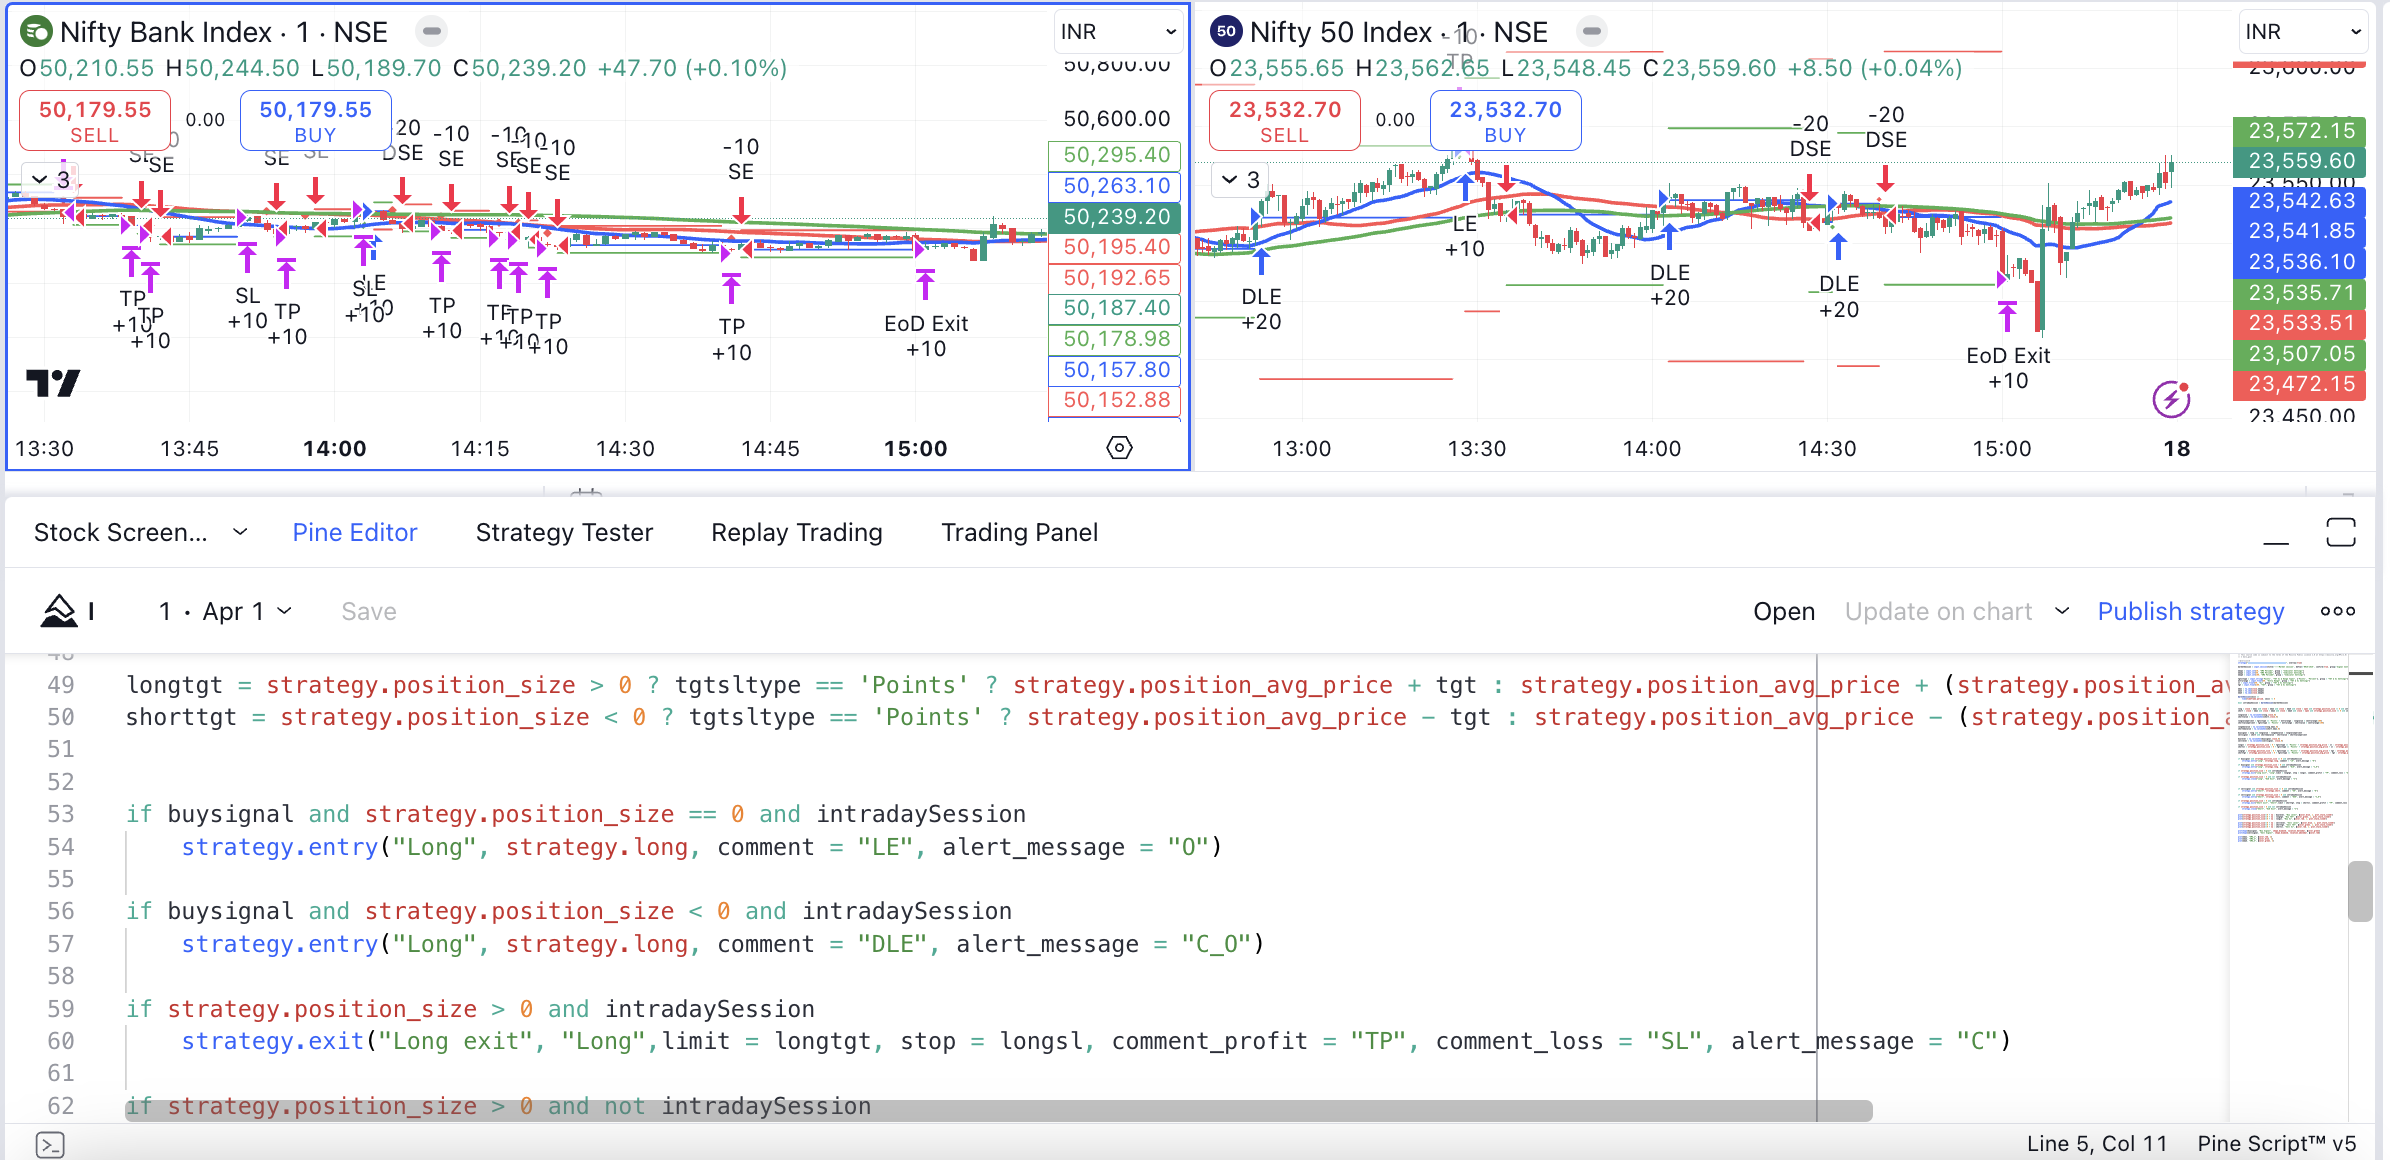Open script version dropdown Apr 1

226,611
